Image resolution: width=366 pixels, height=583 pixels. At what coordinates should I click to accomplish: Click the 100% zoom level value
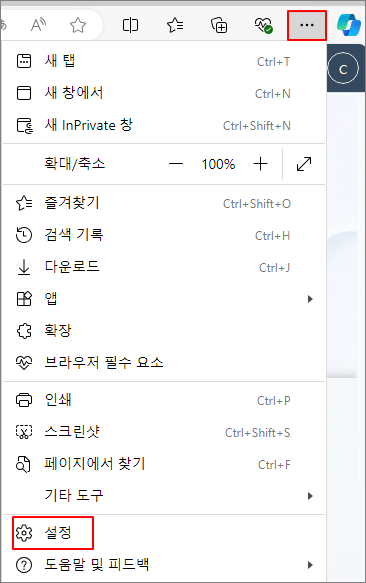click(218, 164)
